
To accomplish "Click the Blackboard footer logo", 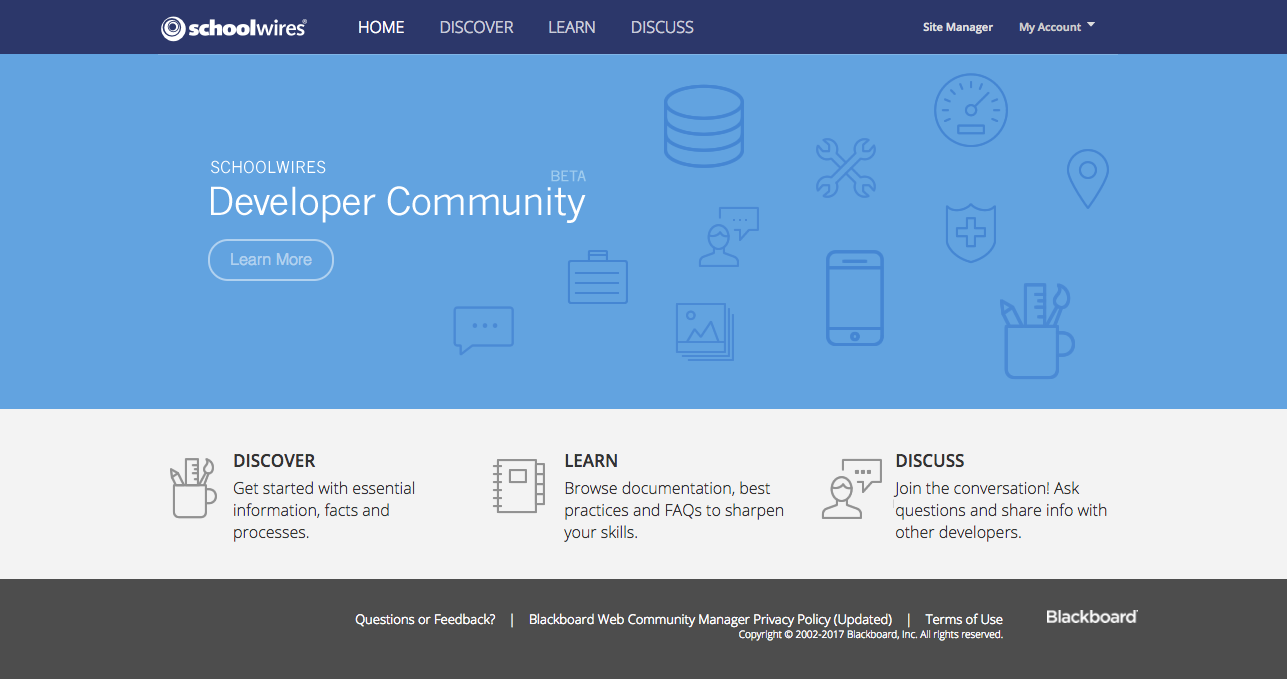I will 1092,617.
